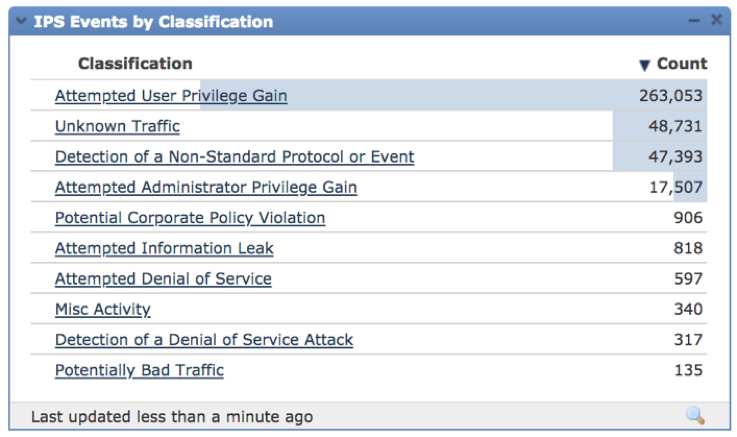Minimize the widget using the dash icon
The height and width of the screenshot is (437, 737).
(x=694, y=20)
